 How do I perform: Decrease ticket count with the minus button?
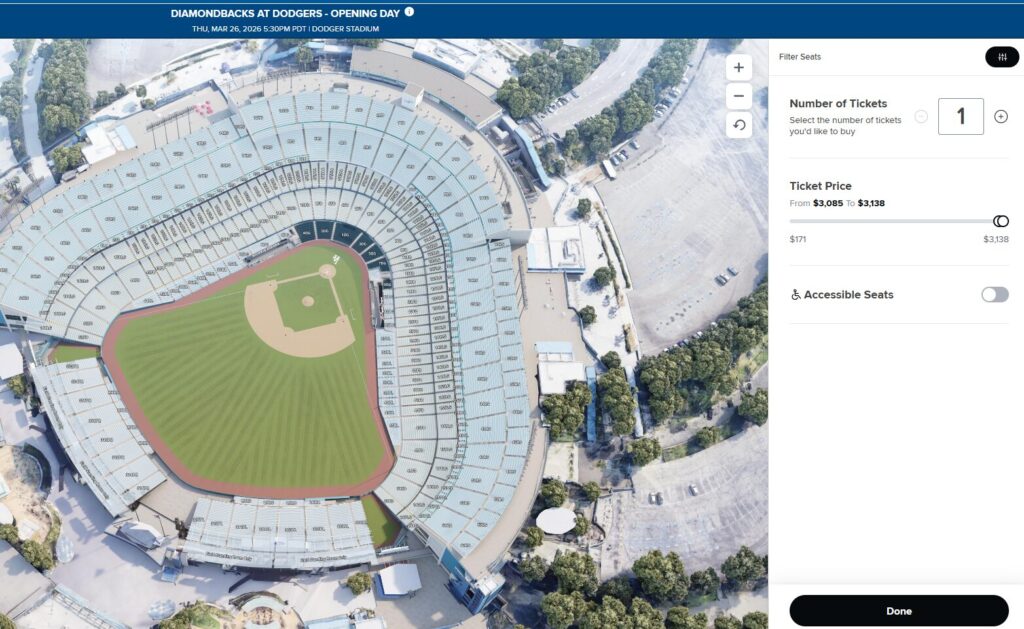click(x=921, y=117)
